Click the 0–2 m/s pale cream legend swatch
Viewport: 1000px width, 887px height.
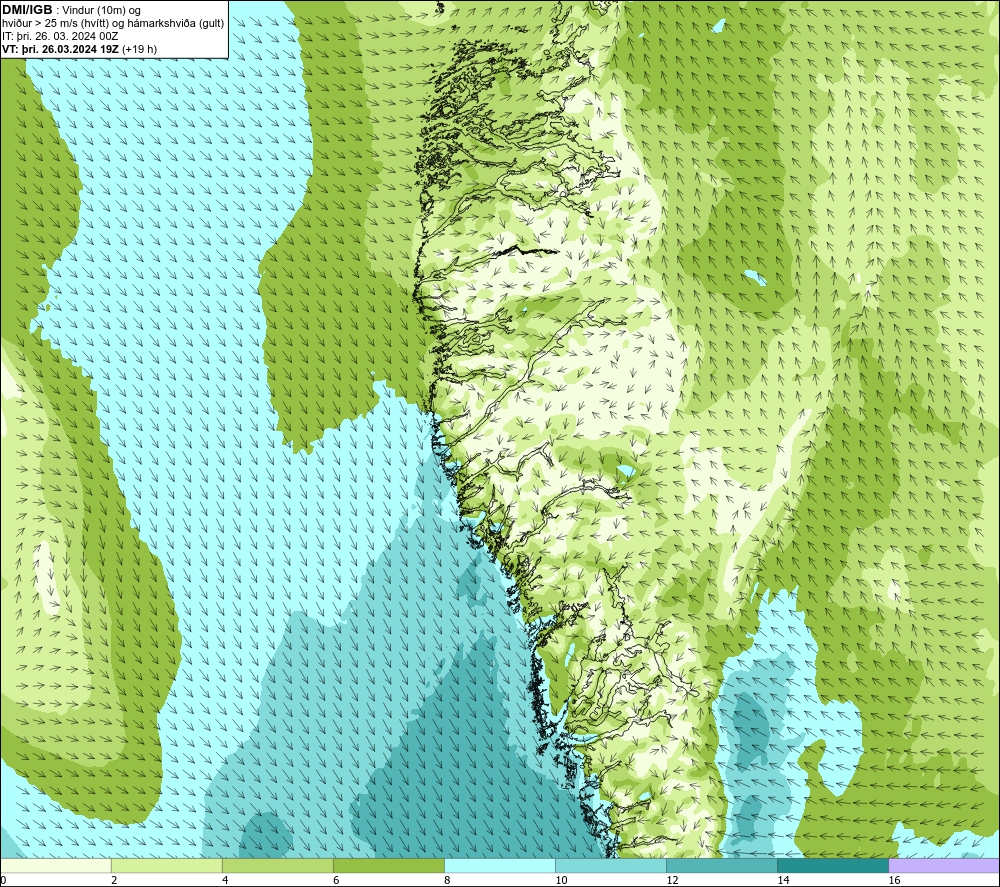point(56,865)
